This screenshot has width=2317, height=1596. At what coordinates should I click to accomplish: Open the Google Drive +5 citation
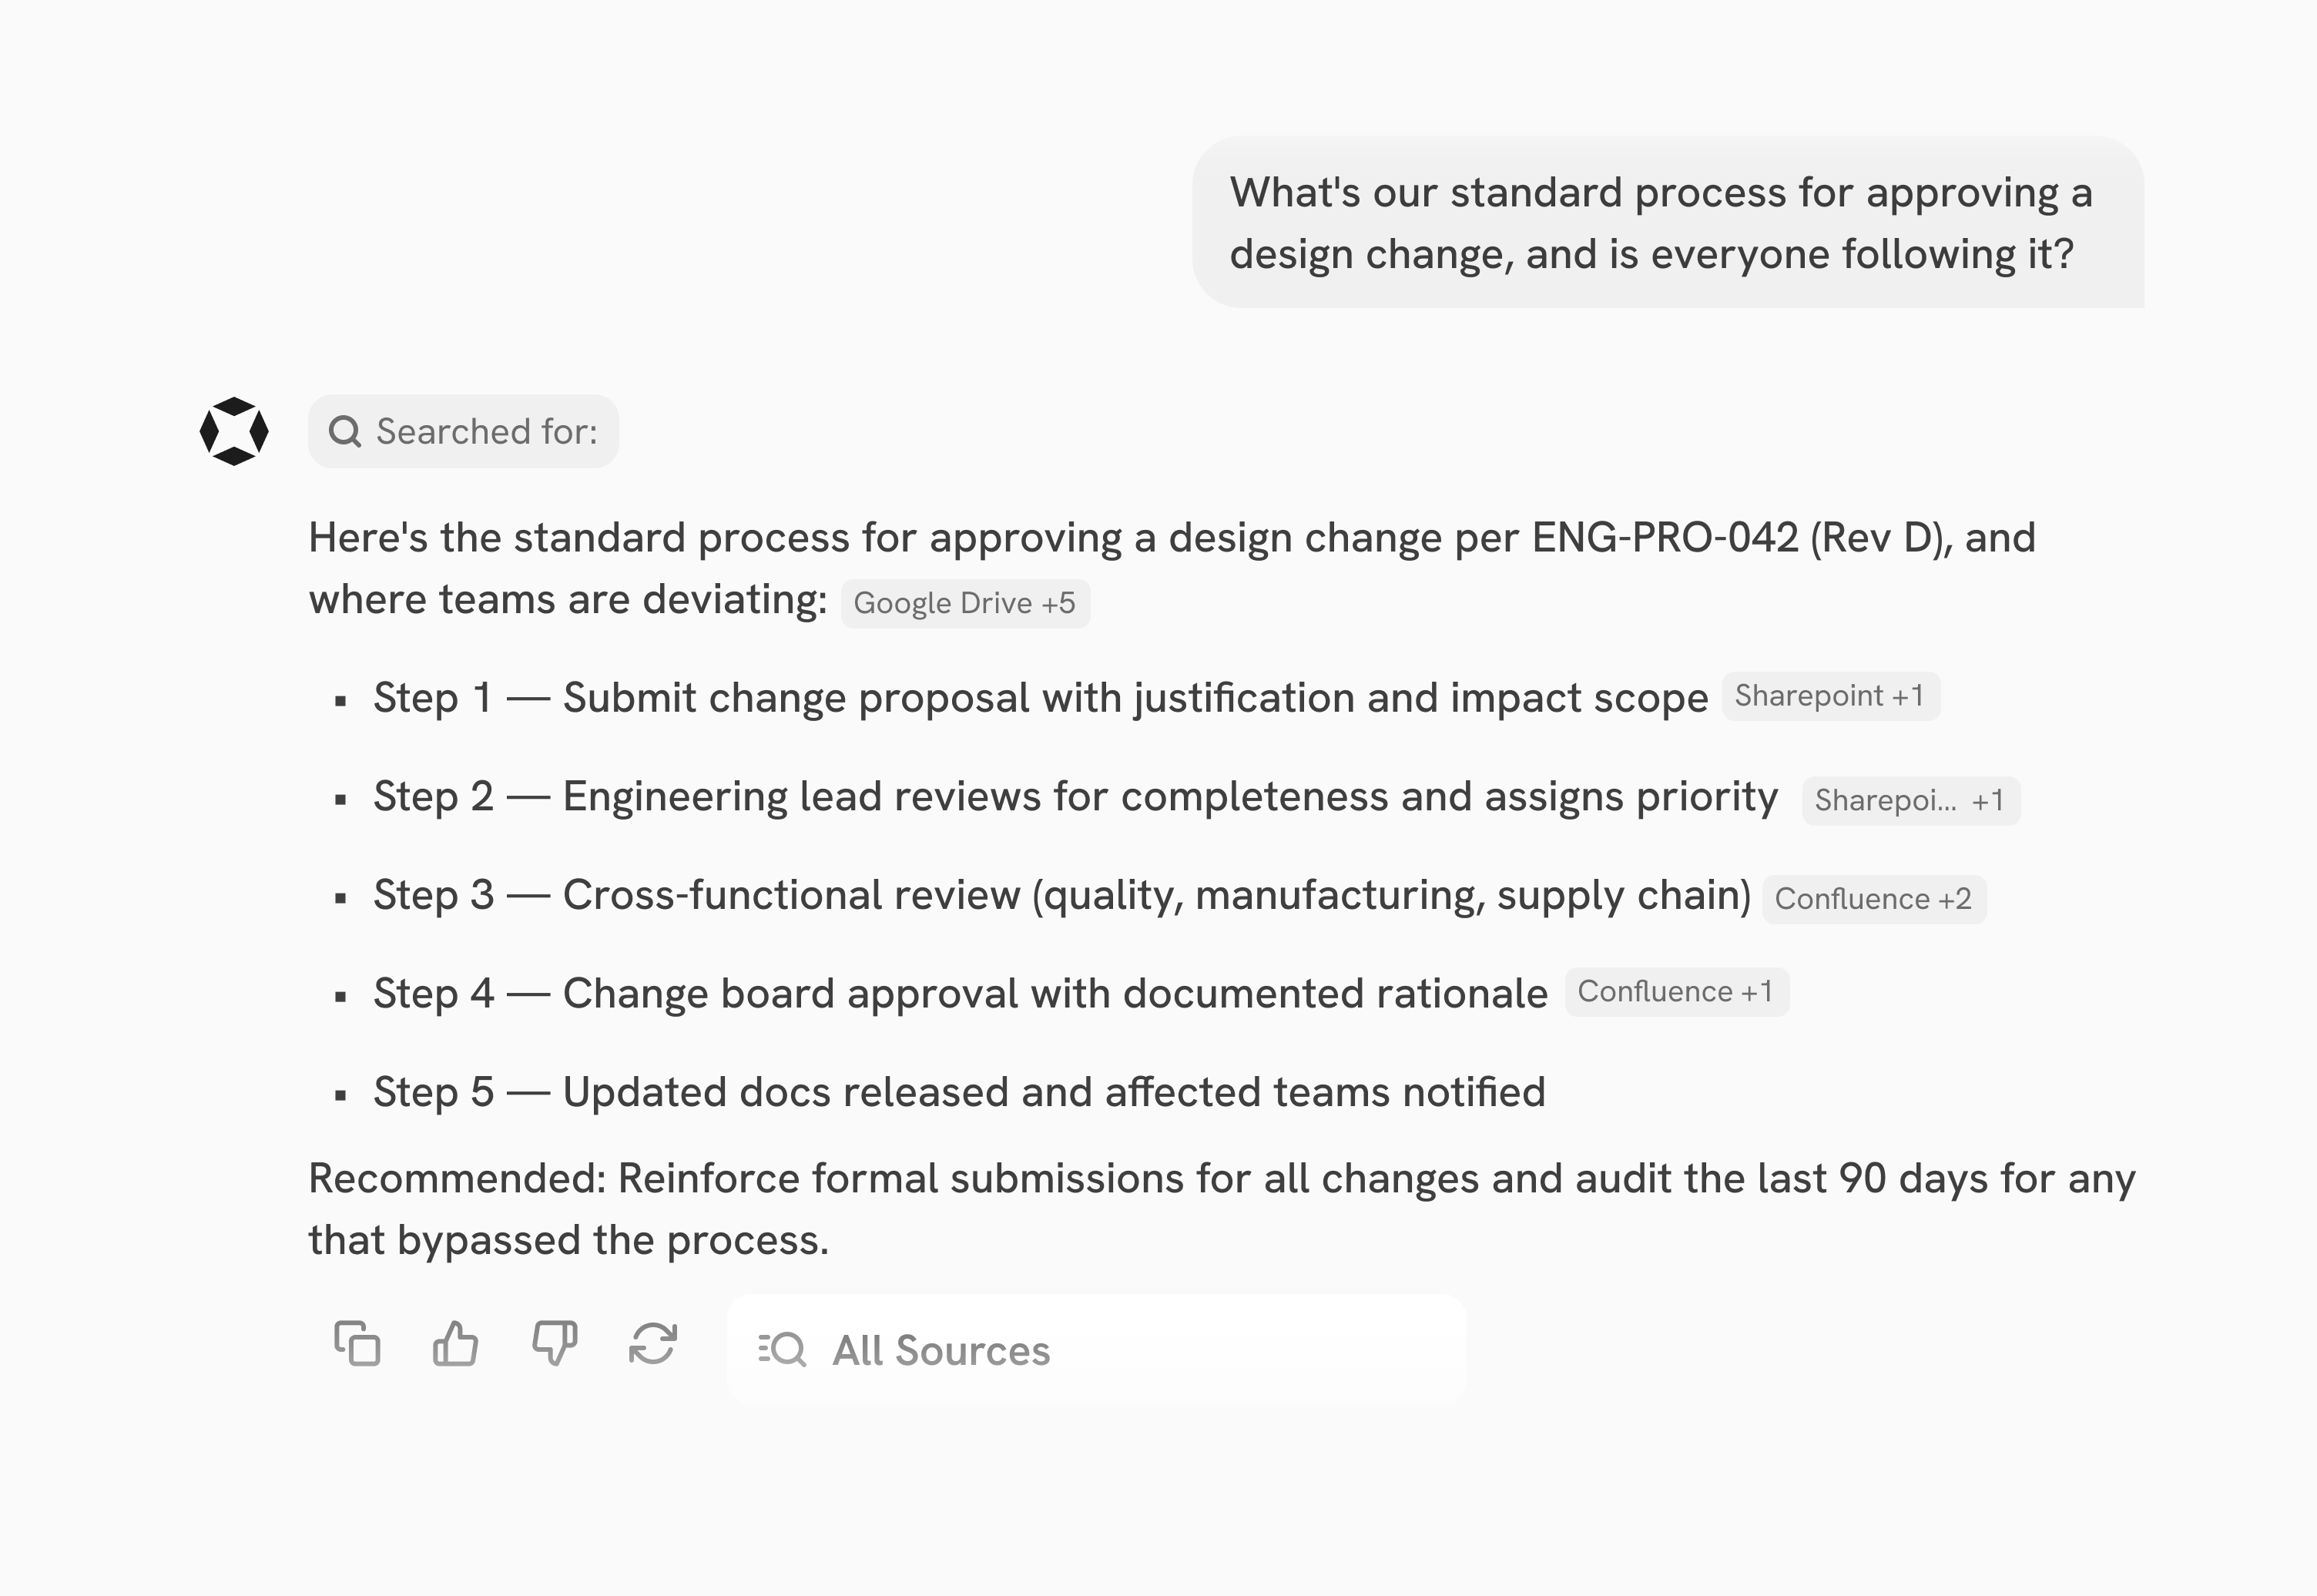pyautogui.click(x=965, y=603)
